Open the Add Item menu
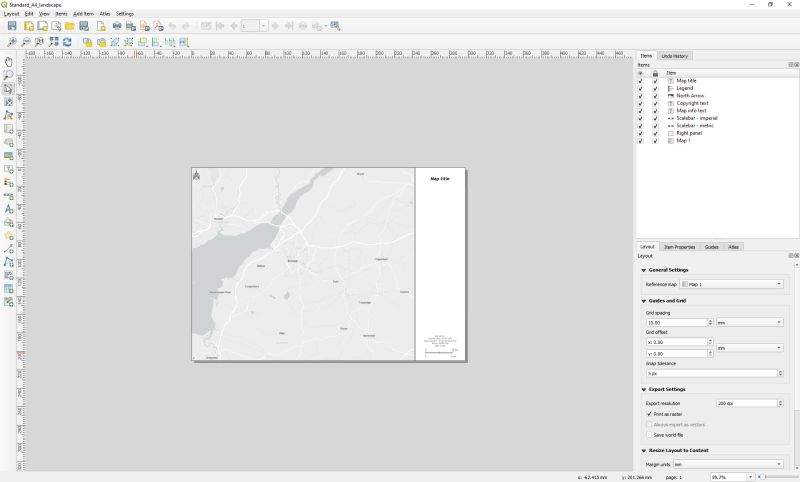Image resolution: width=800 pixels, height=482 pixels. (x=84, y=14)
